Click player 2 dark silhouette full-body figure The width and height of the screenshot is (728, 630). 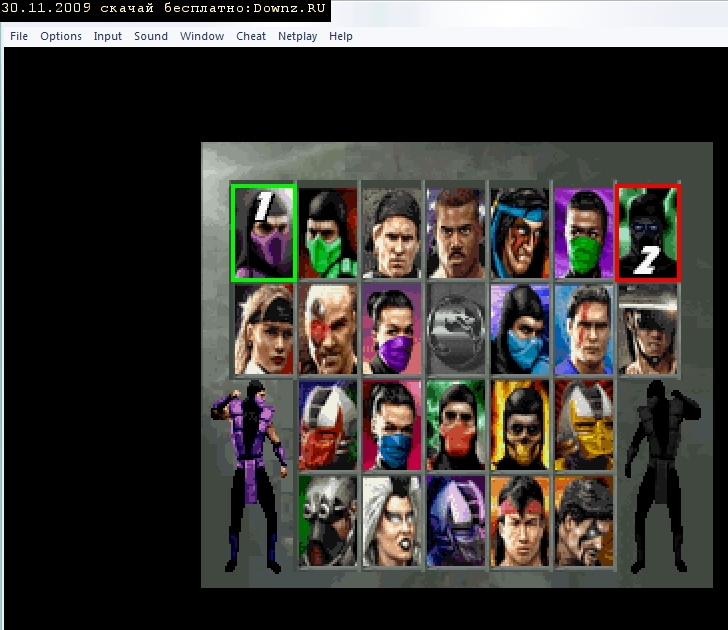[x=662, y=477]
